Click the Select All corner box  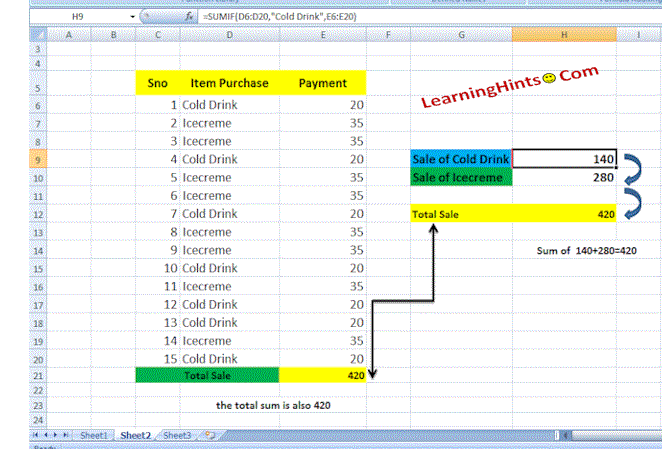(38, 35)
